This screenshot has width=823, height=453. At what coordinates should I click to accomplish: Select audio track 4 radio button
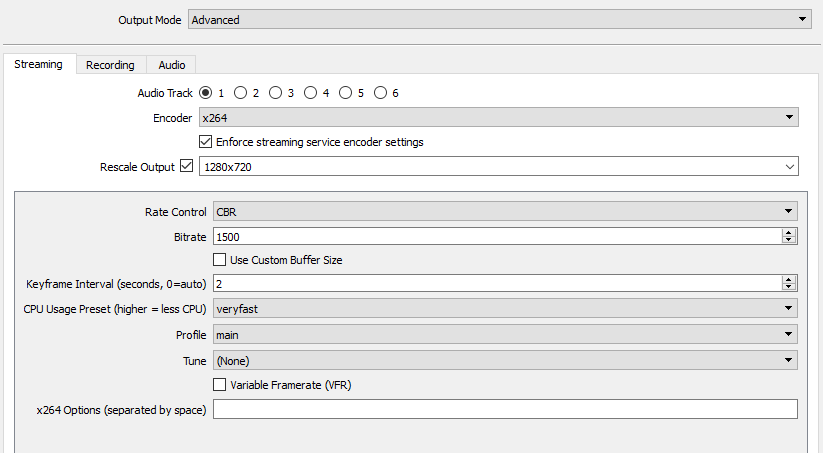pos(310,93)
